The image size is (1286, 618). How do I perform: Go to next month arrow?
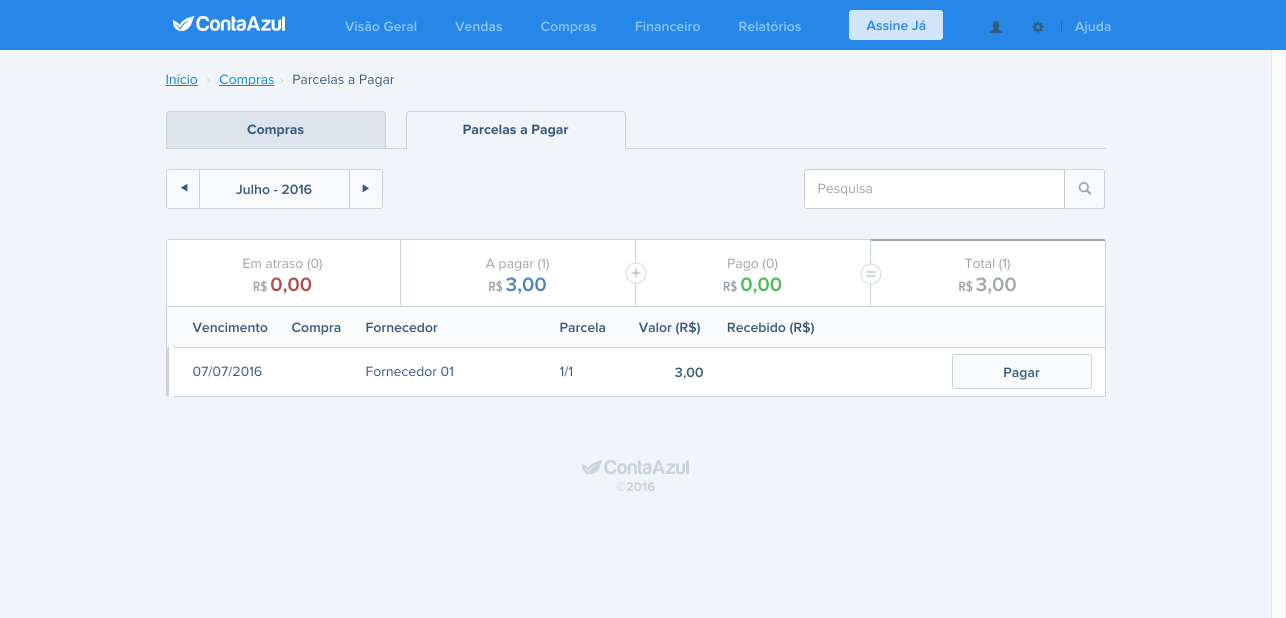coord(366,189)
